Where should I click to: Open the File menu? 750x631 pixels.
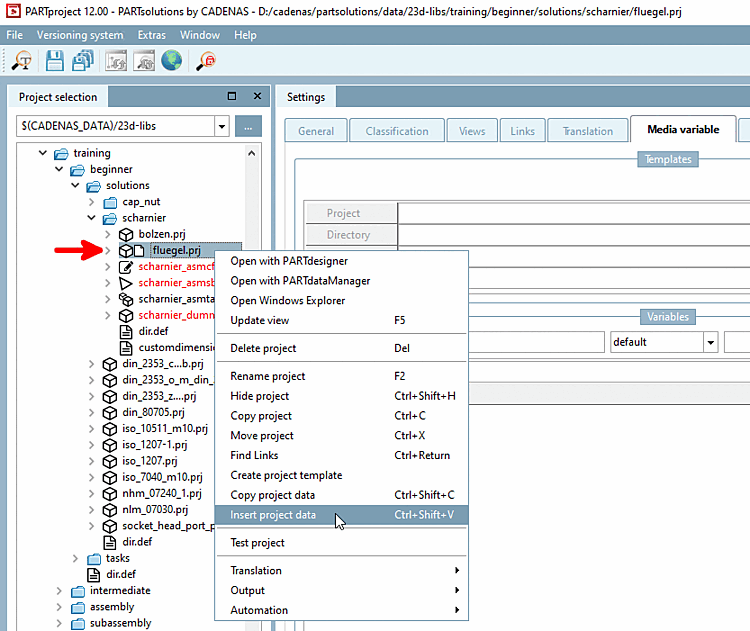point(14,35)
